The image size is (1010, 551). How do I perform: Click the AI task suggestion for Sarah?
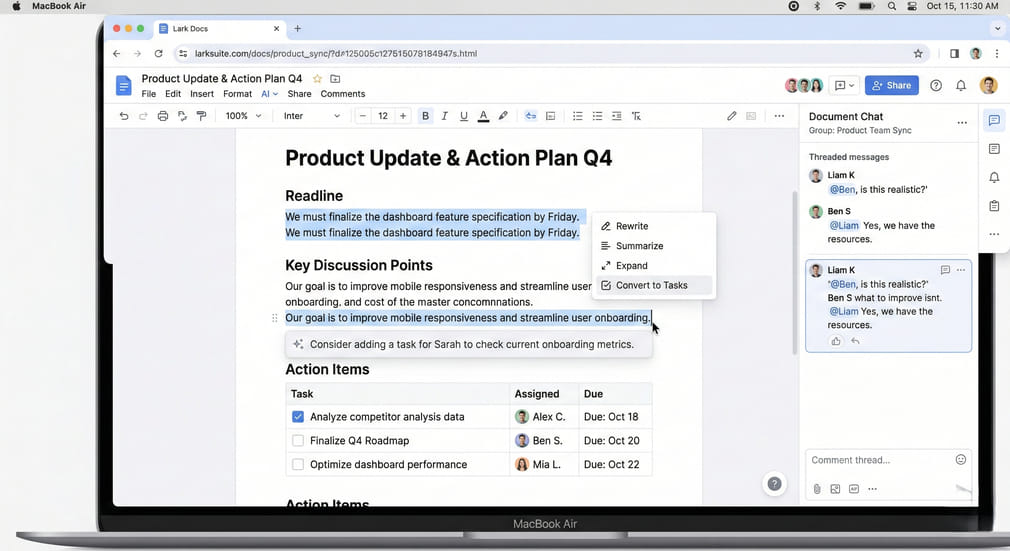[470, 344]
